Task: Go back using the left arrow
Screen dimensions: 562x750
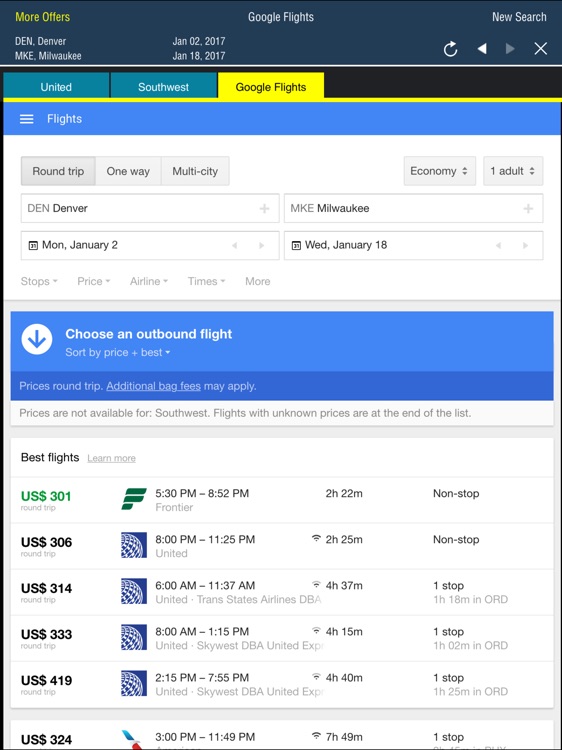Action: (x=482, y=49)
